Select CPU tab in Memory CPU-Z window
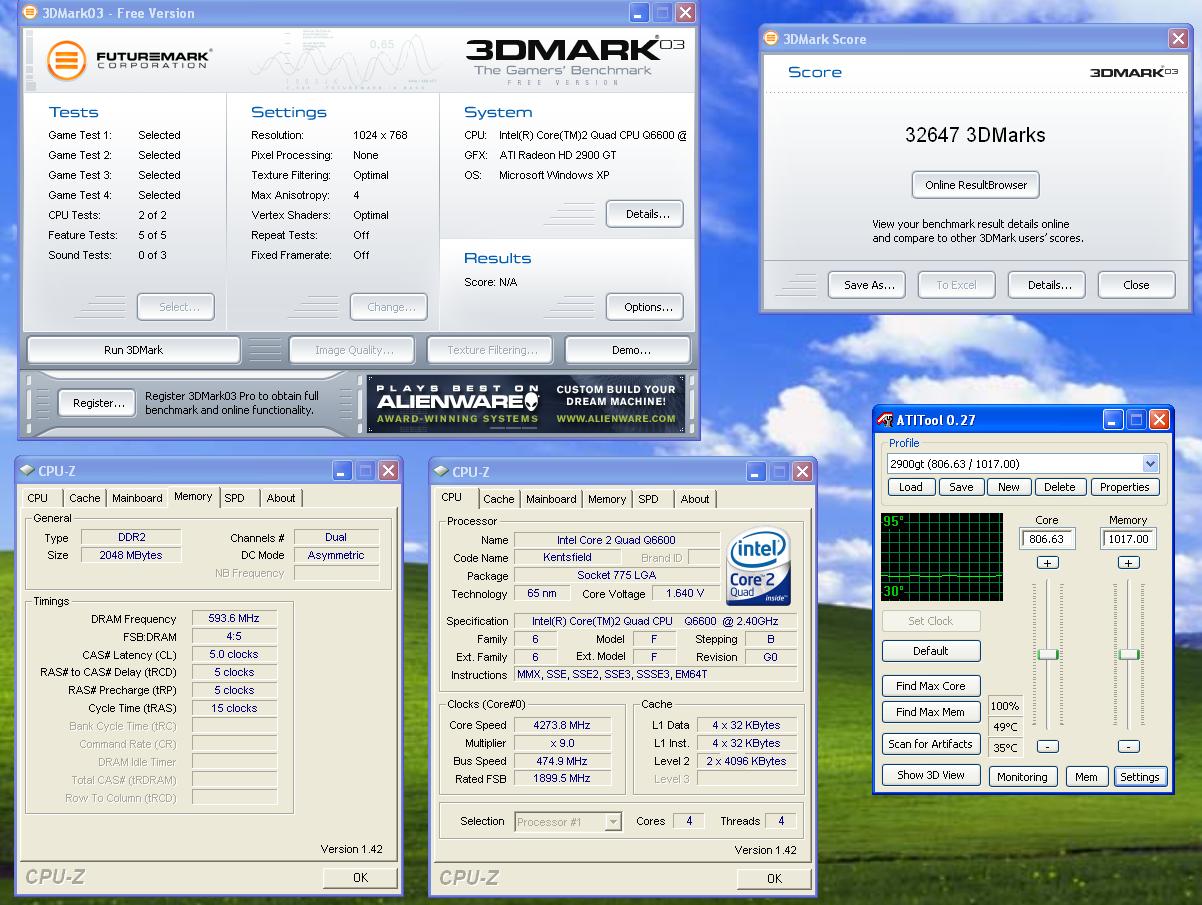 point(38,498)
